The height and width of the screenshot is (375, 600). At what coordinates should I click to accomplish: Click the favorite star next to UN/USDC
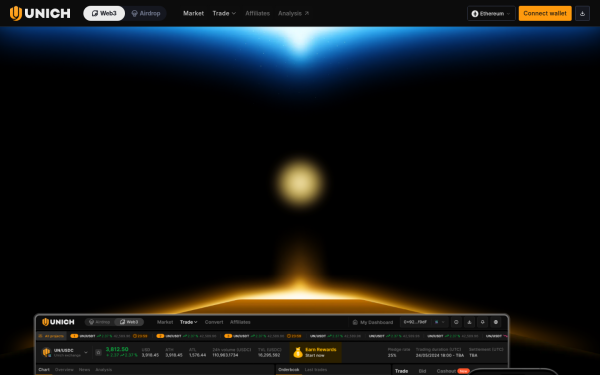point(98,352)
